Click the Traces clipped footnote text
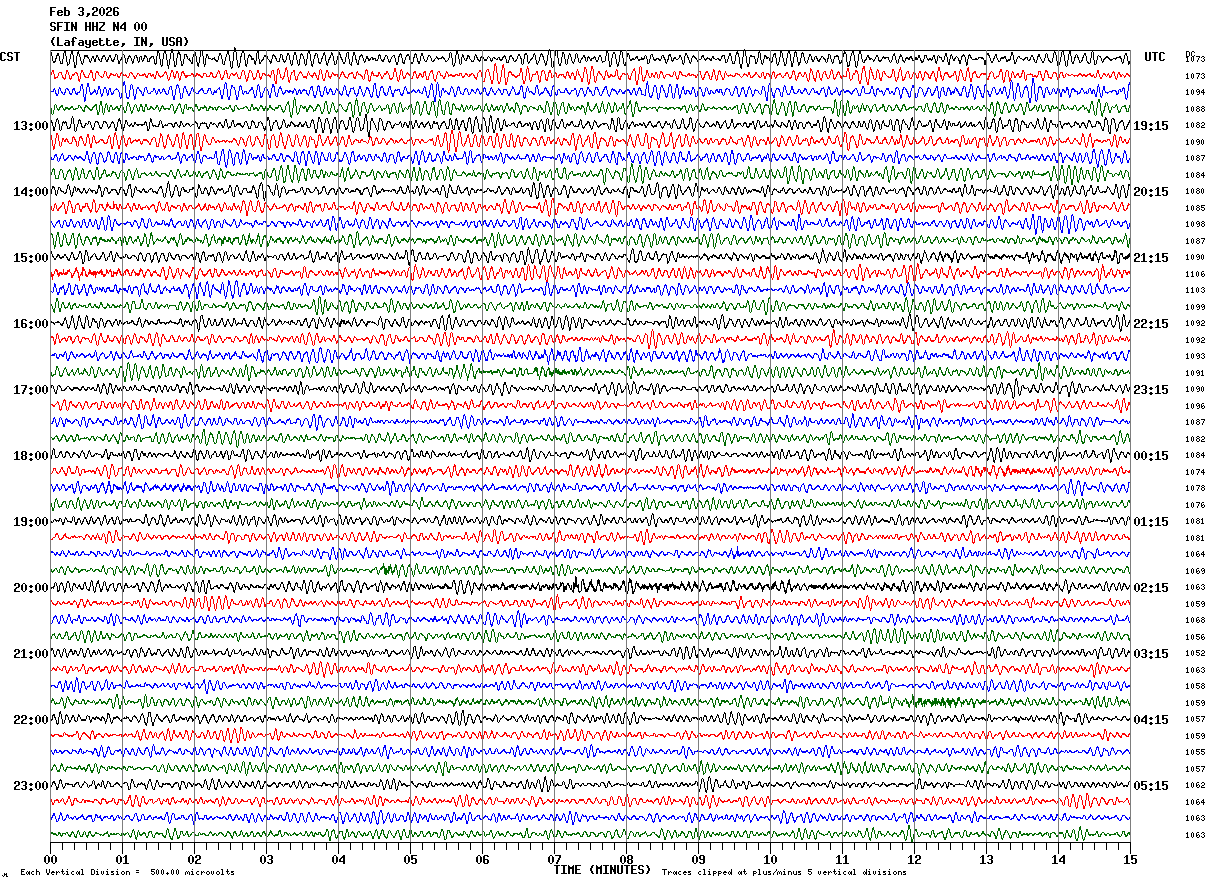The image size is (1210, 886). (784, 872)
